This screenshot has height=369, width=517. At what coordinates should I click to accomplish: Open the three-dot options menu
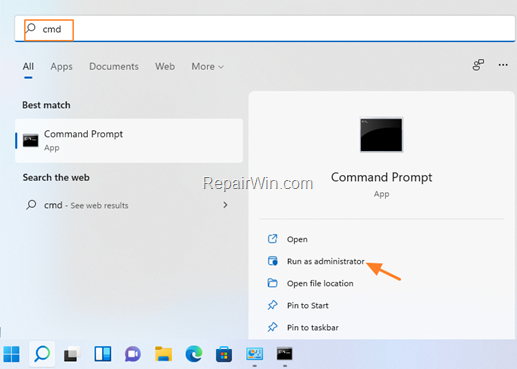click(503, 65)
